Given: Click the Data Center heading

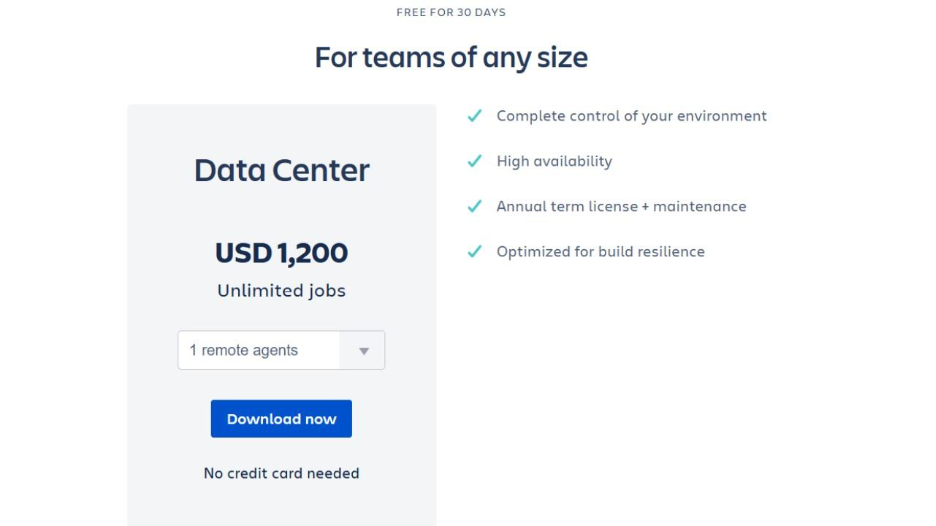Looking at the screenshot, I should [281, 170].
